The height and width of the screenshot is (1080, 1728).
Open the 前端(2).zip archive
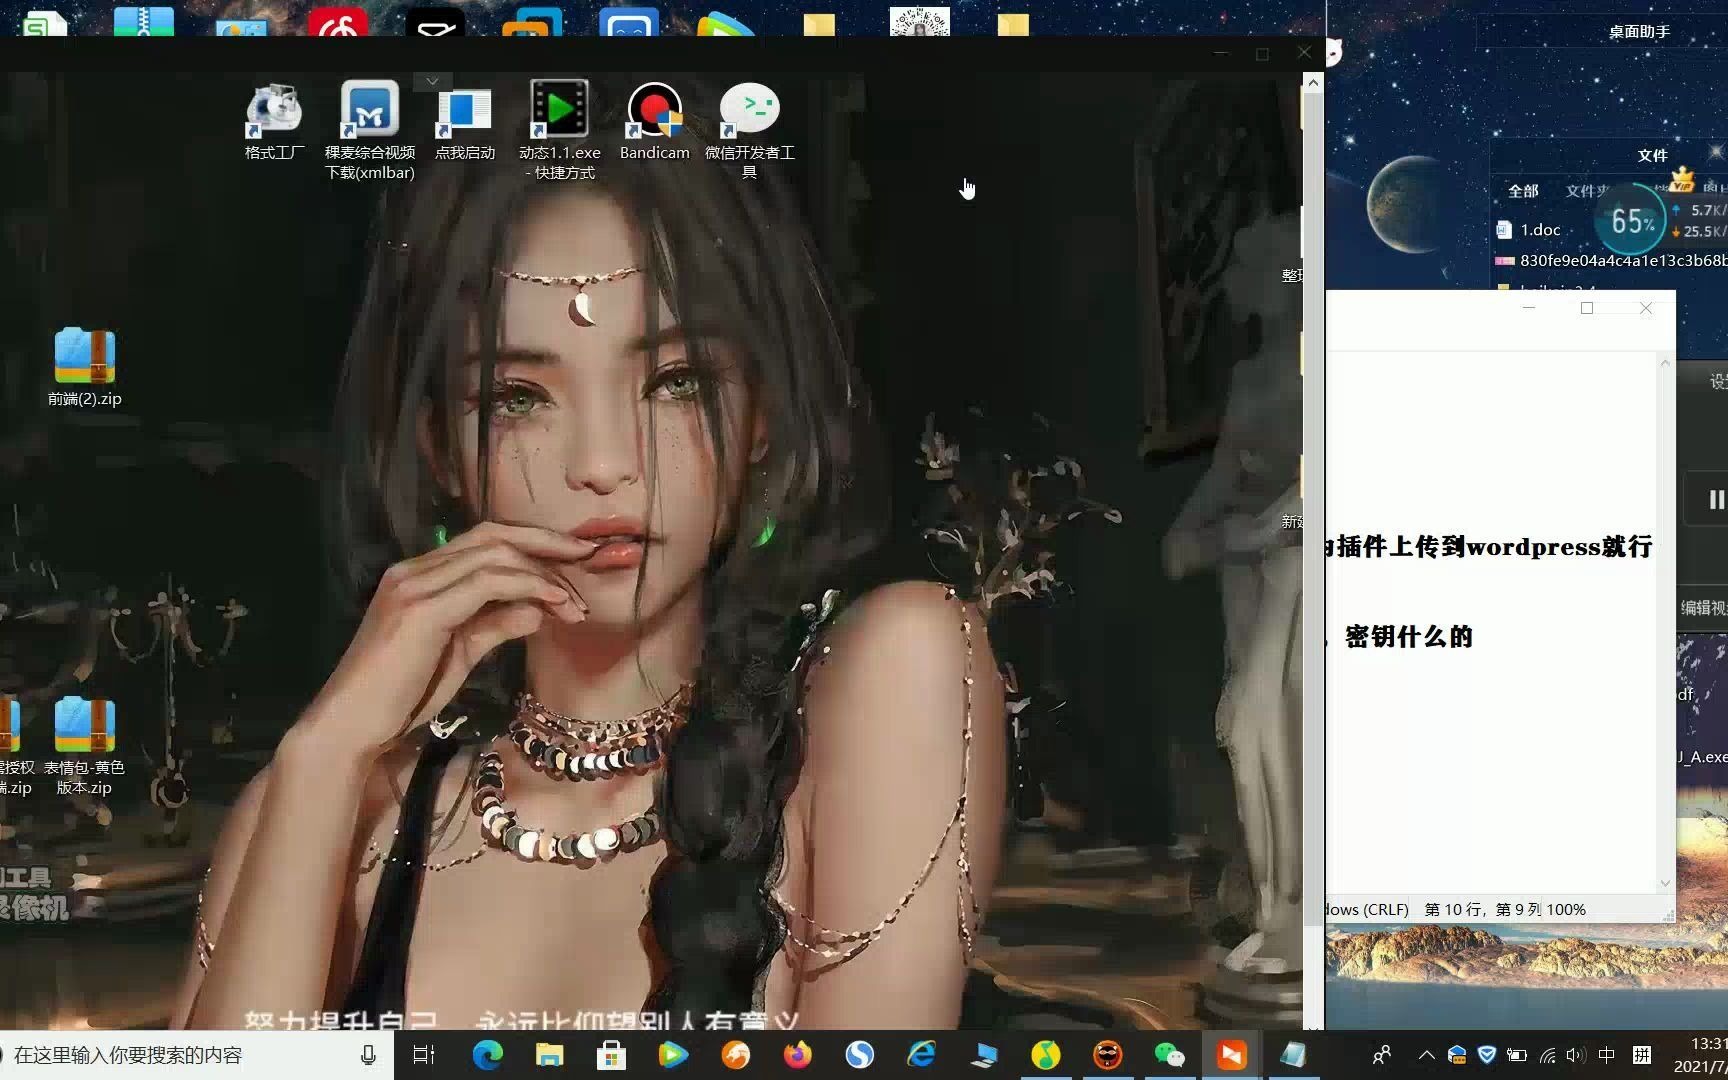coord(85,367)
